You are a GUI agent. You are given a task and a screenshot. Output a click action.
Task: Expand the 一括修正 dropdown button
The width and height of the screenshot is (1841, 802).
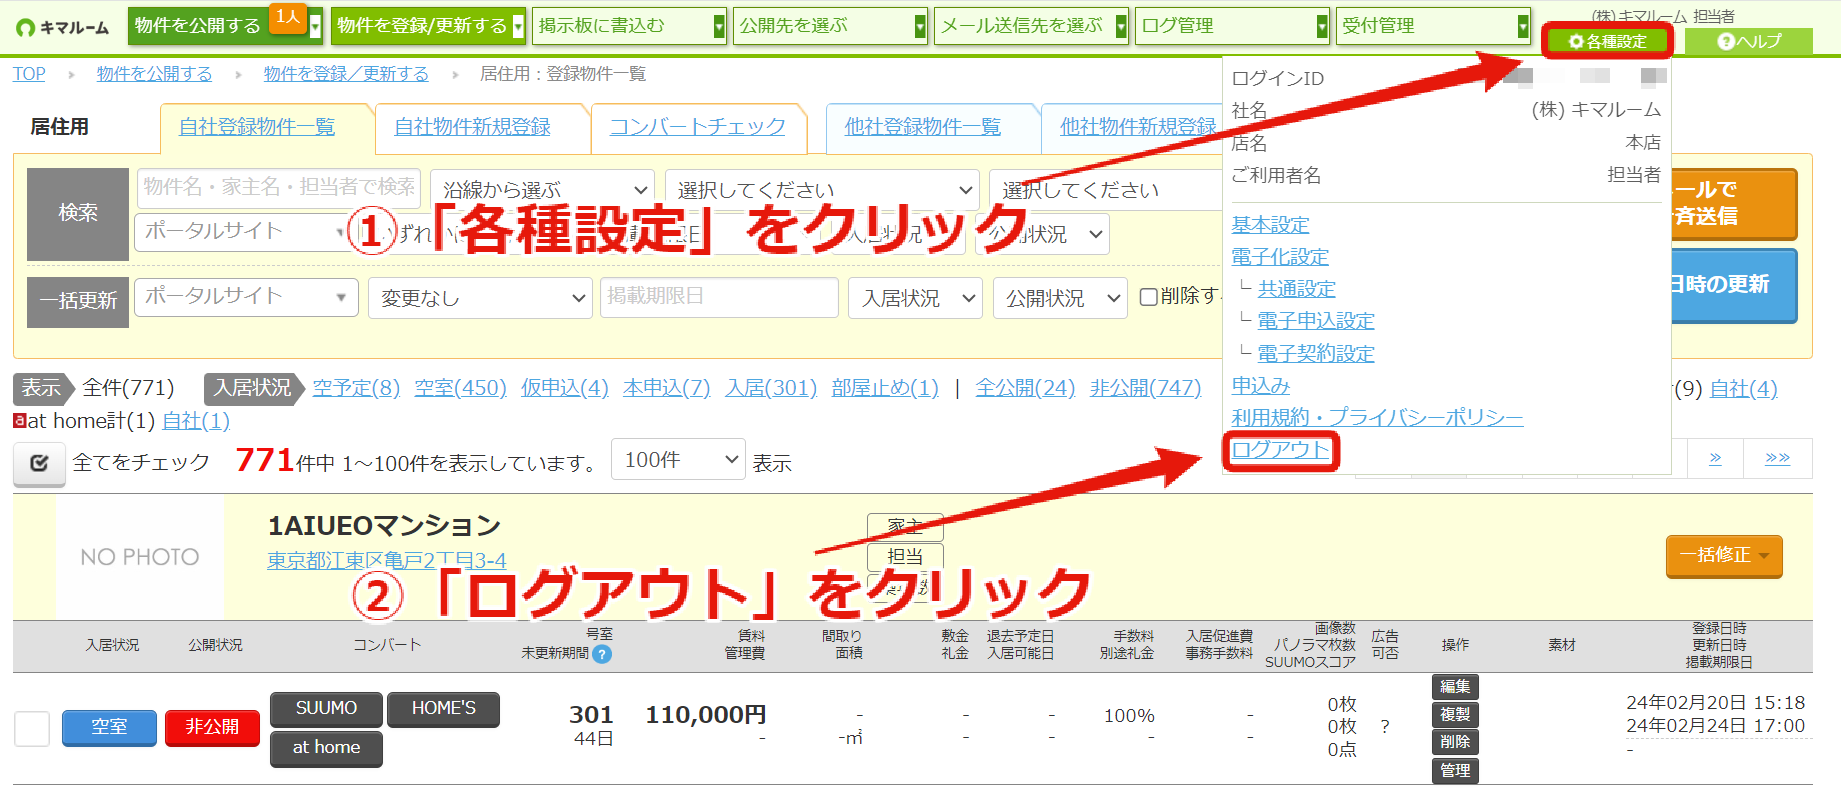(1724, 556)
